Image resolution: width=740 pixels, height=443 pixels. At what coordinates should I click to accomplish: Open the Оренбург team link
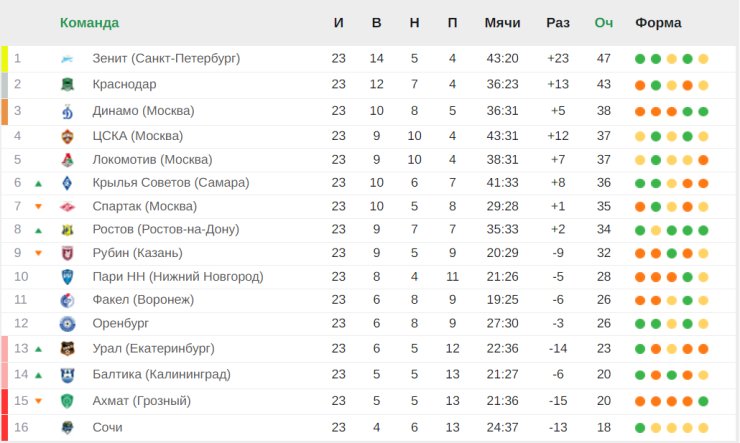pos(120,323)
